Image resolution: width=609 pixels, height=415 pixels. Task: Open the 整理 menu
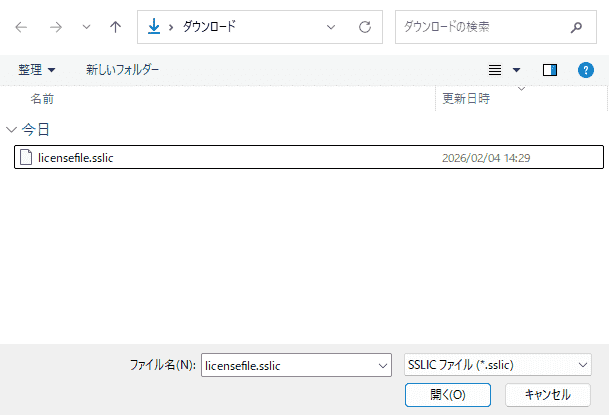[37, 70]
